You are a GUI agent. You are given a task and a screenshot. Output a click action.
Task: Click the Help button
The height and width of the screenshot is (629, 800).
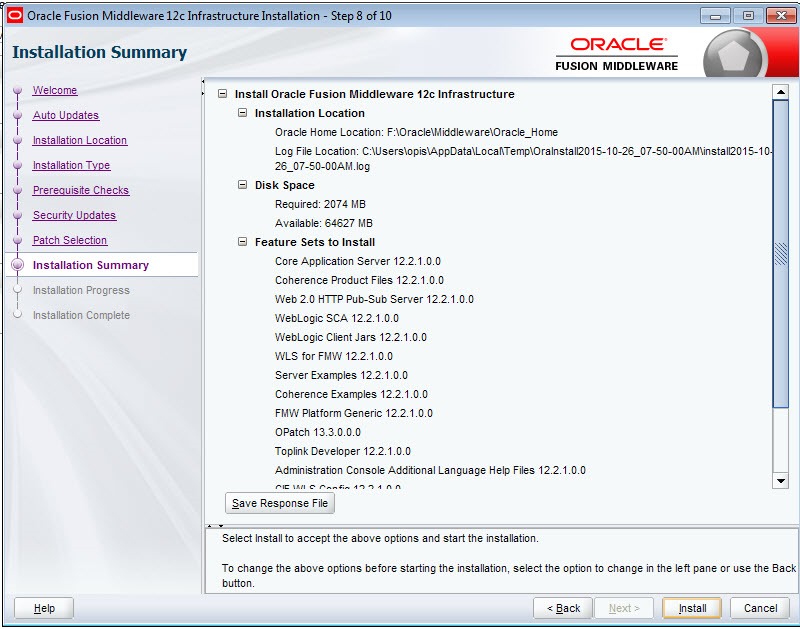pyautogui.click(x=44, y=608)
